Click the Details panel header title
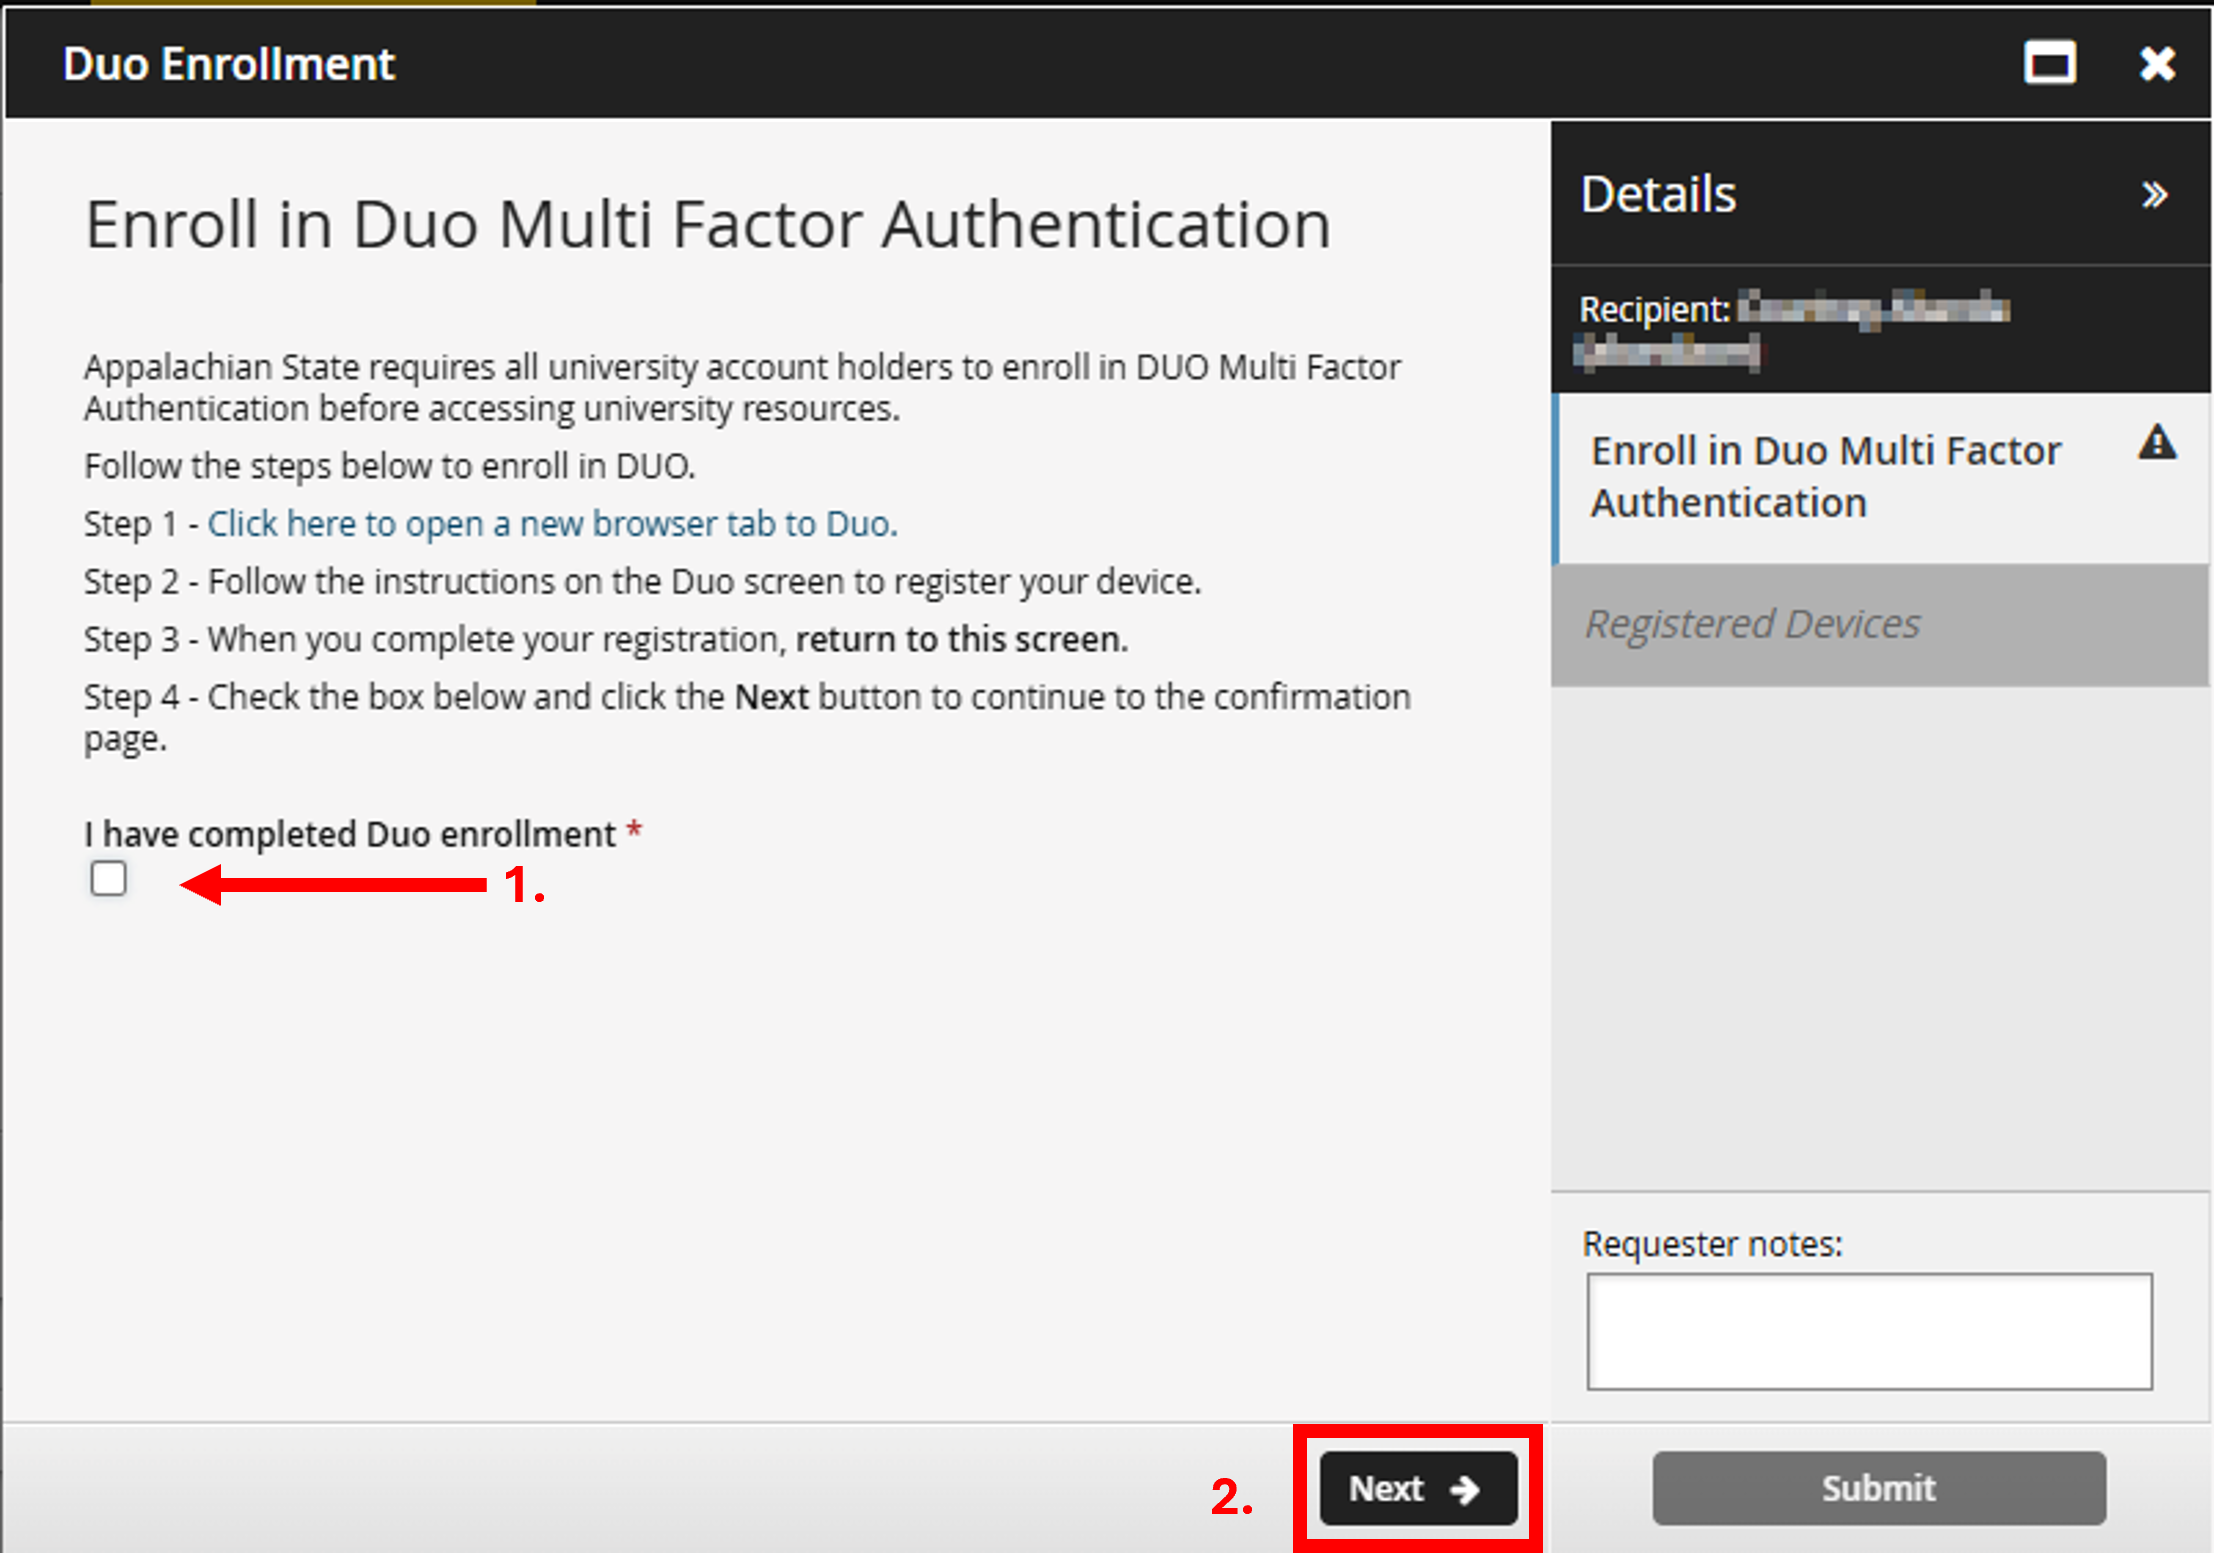Screen dimensions: 2214x1562 pos(1658,194)
